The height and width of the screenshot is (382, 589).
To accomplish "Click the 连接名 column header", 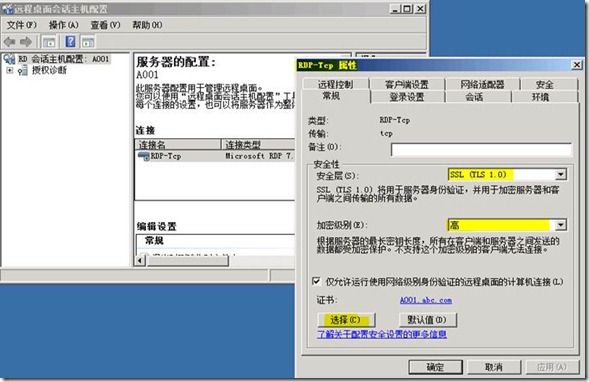I will (x=178, y=144).
